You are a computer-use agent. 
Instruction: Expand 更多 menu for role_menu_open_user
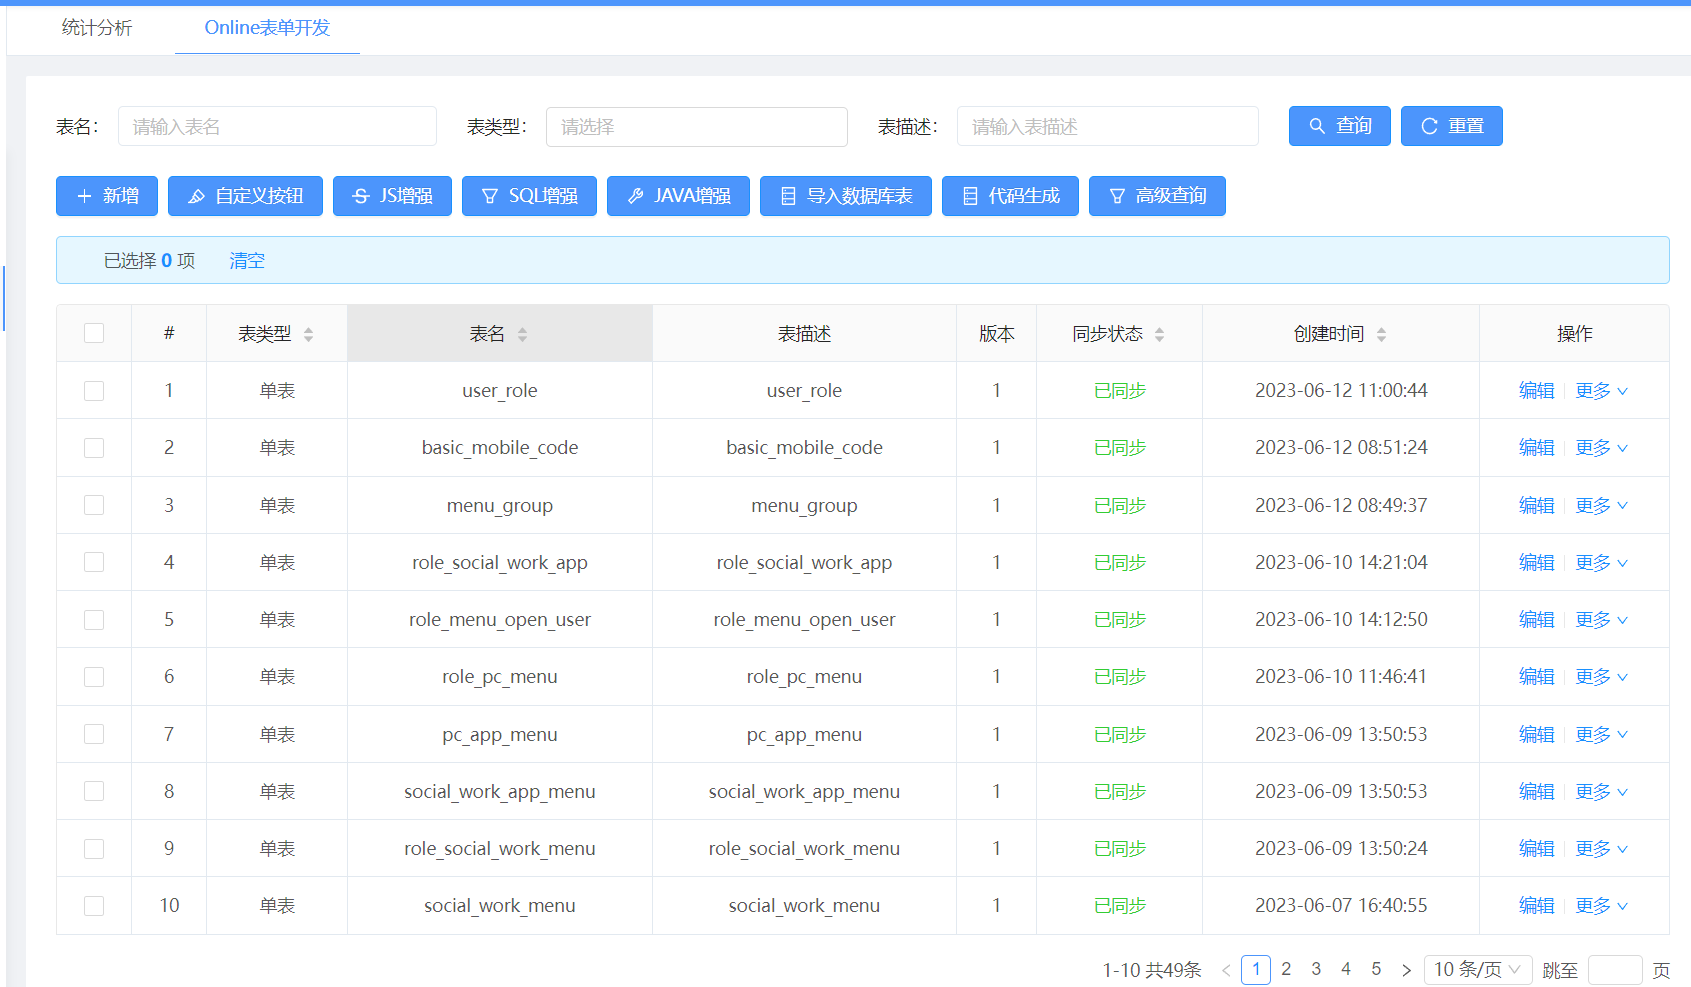pos(1601,620)
